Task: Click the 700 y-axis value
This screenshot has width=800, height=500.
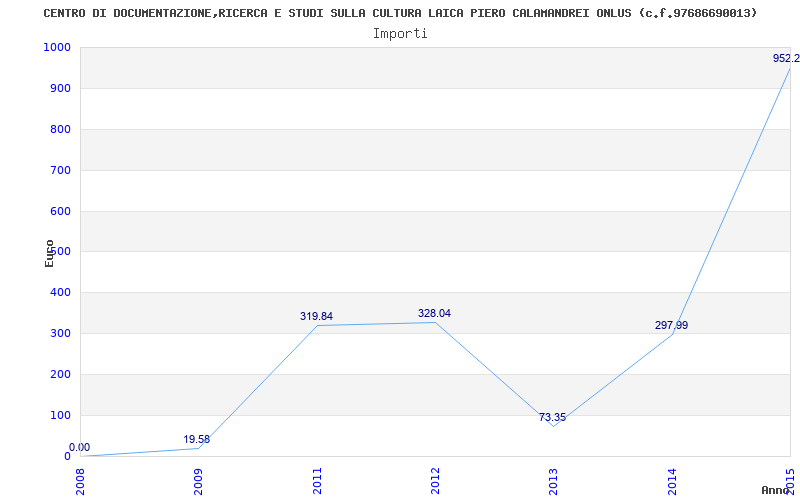Action: pos(60,170)
